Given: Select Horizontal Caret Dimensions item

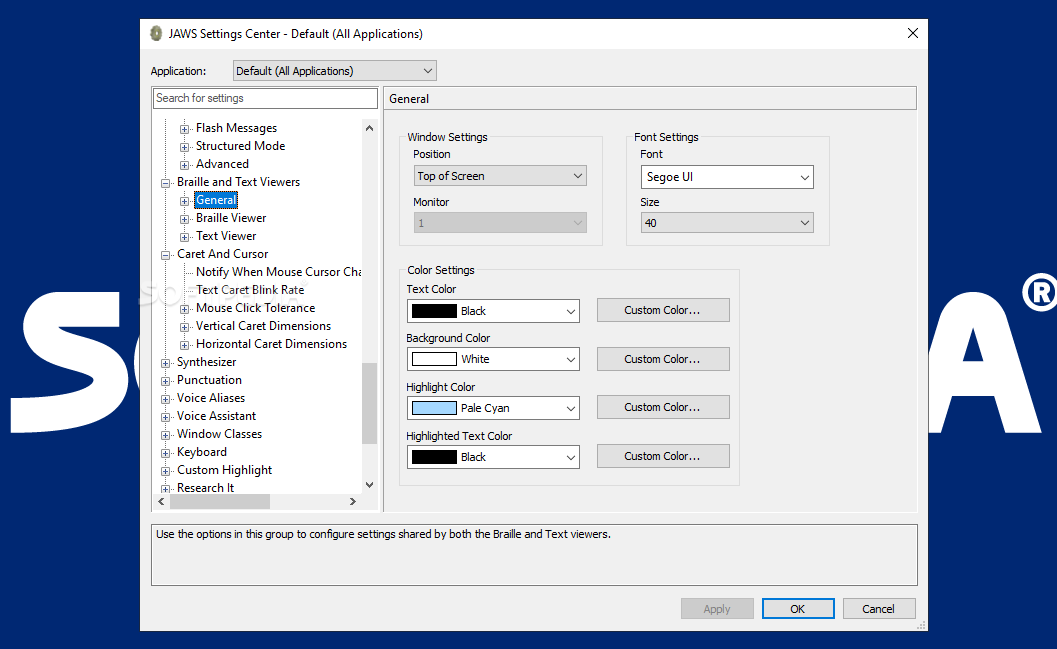Looking at the screenshot, I should [x=271, y=344].
